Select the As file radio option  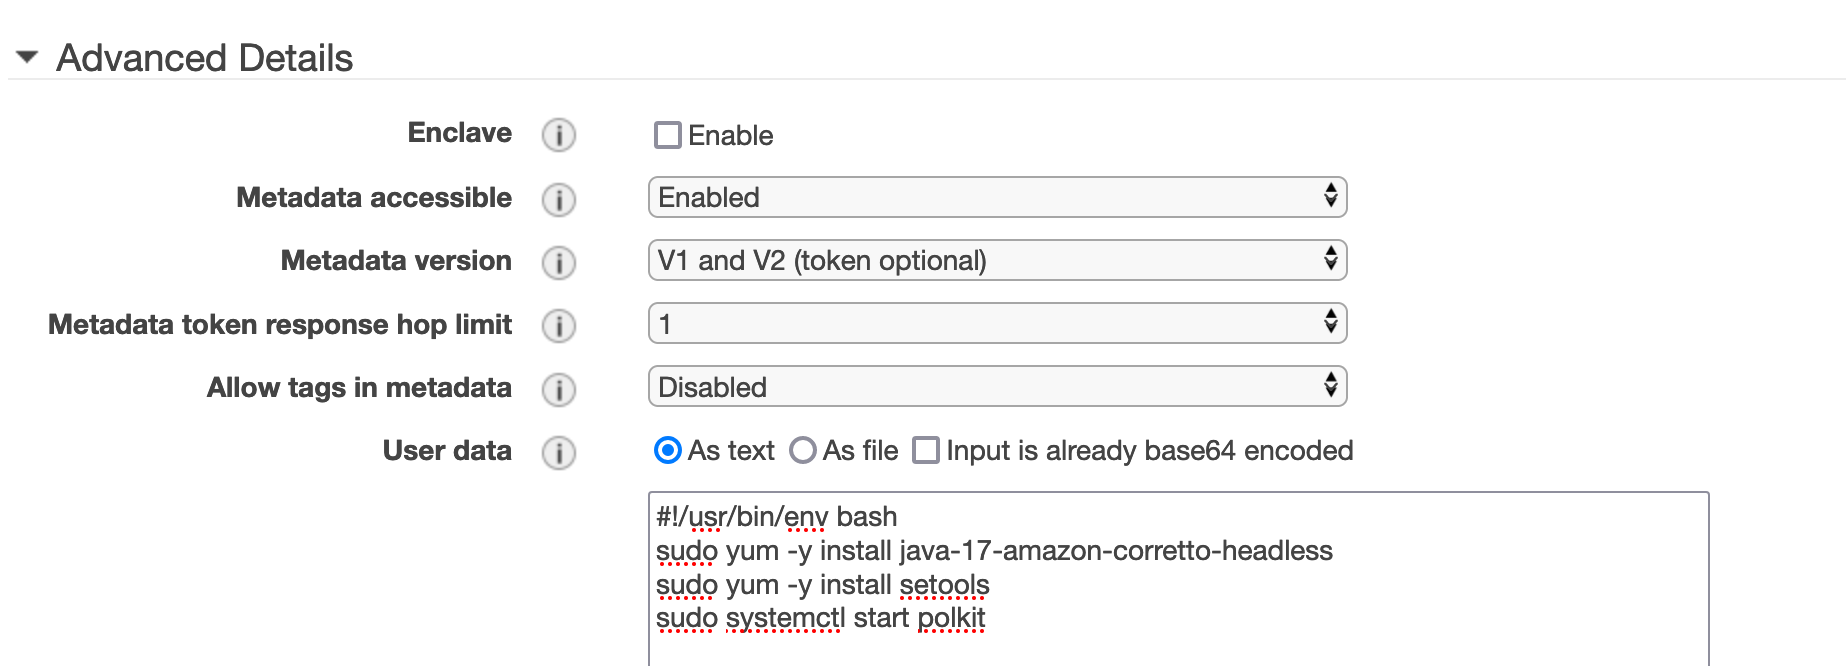[802, 451]
